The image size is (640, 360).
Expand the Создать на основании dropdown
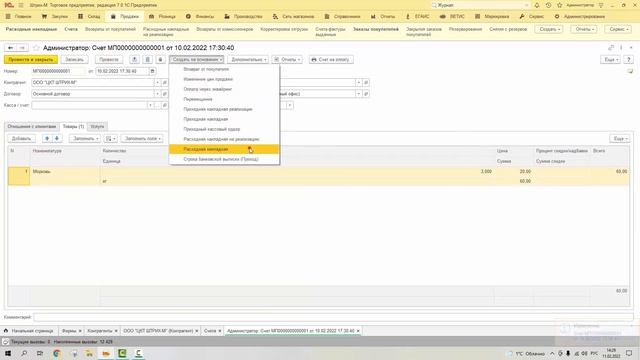click(x=197, y=60)
